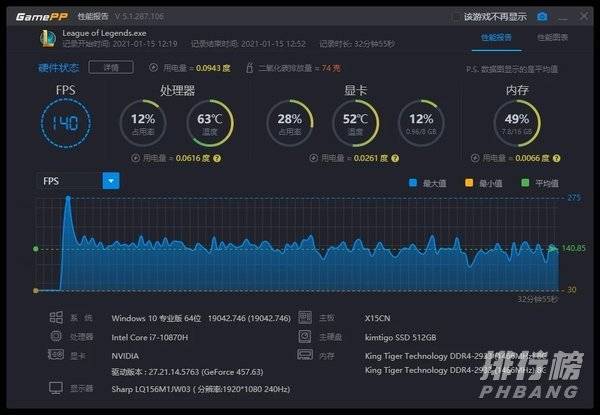Click the GamePP logo
This screenshot has width=600, height=415.
pos(42,16)
